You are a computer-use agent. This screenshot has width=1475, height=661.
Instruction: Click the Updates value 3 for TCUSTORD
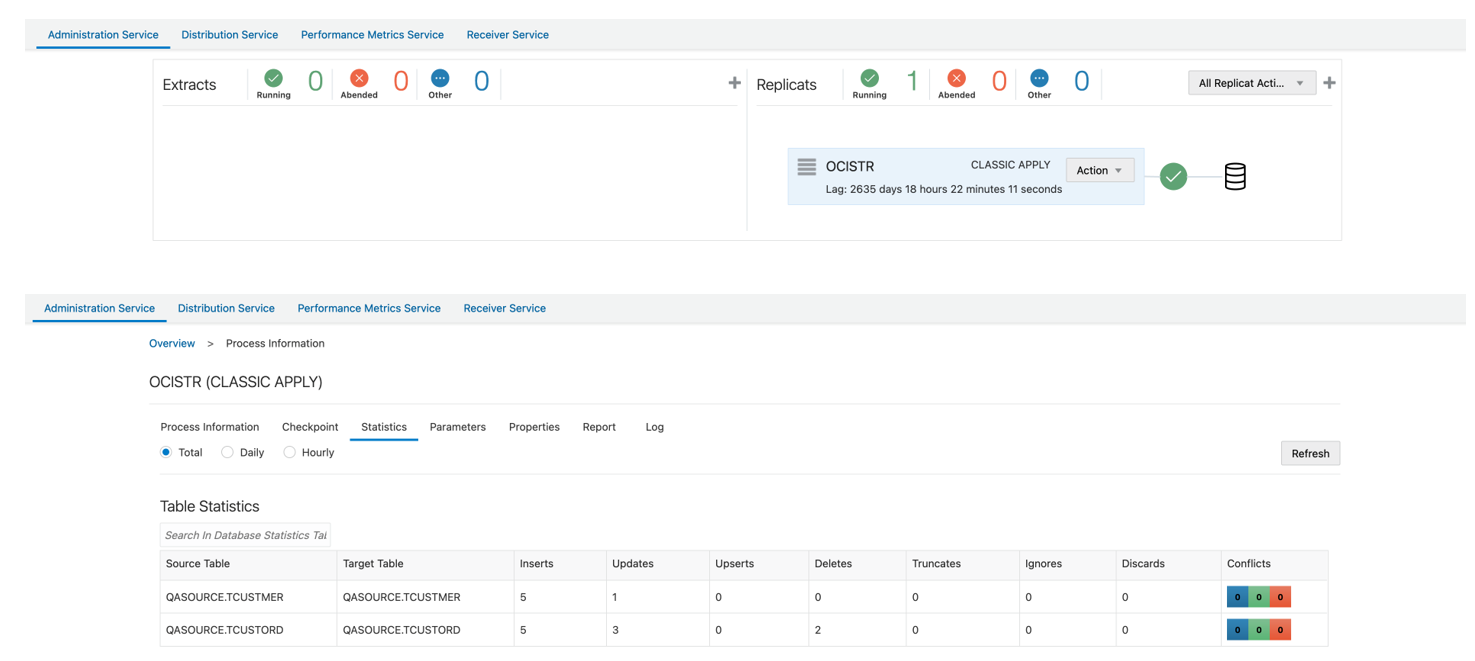point(615,630)
